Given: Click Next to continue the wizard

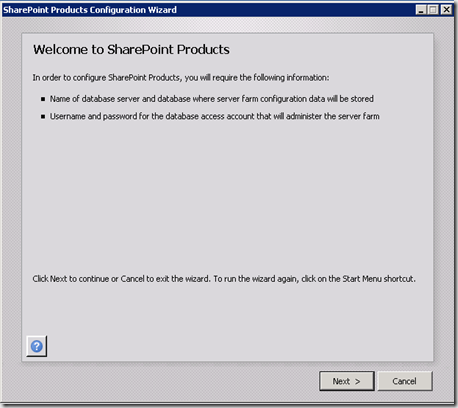Looking at the screenshot, I should point(347,381).
